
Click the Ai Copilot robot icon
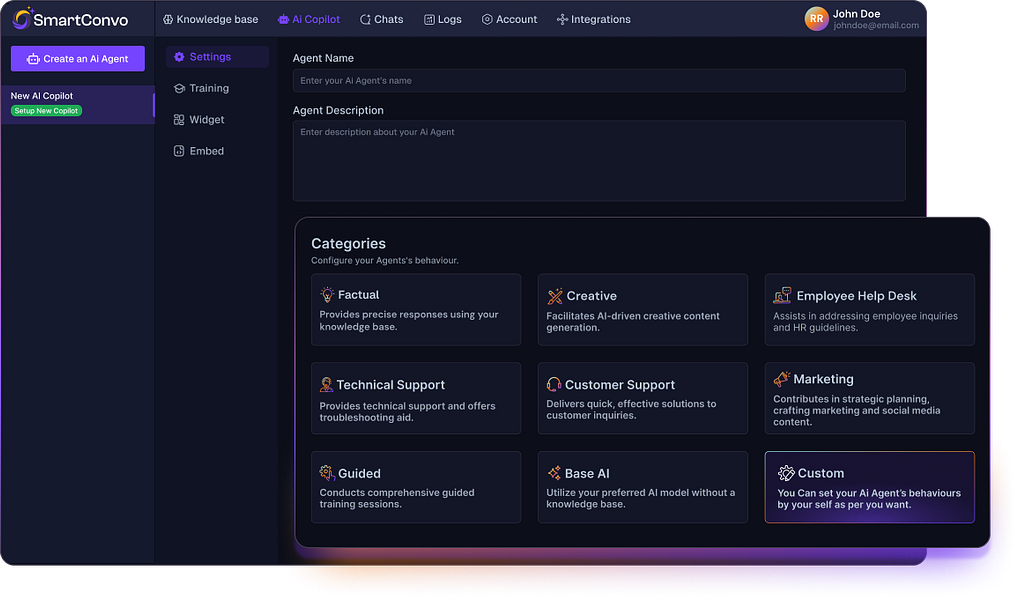pyautogui.click(x=283, y=20)
